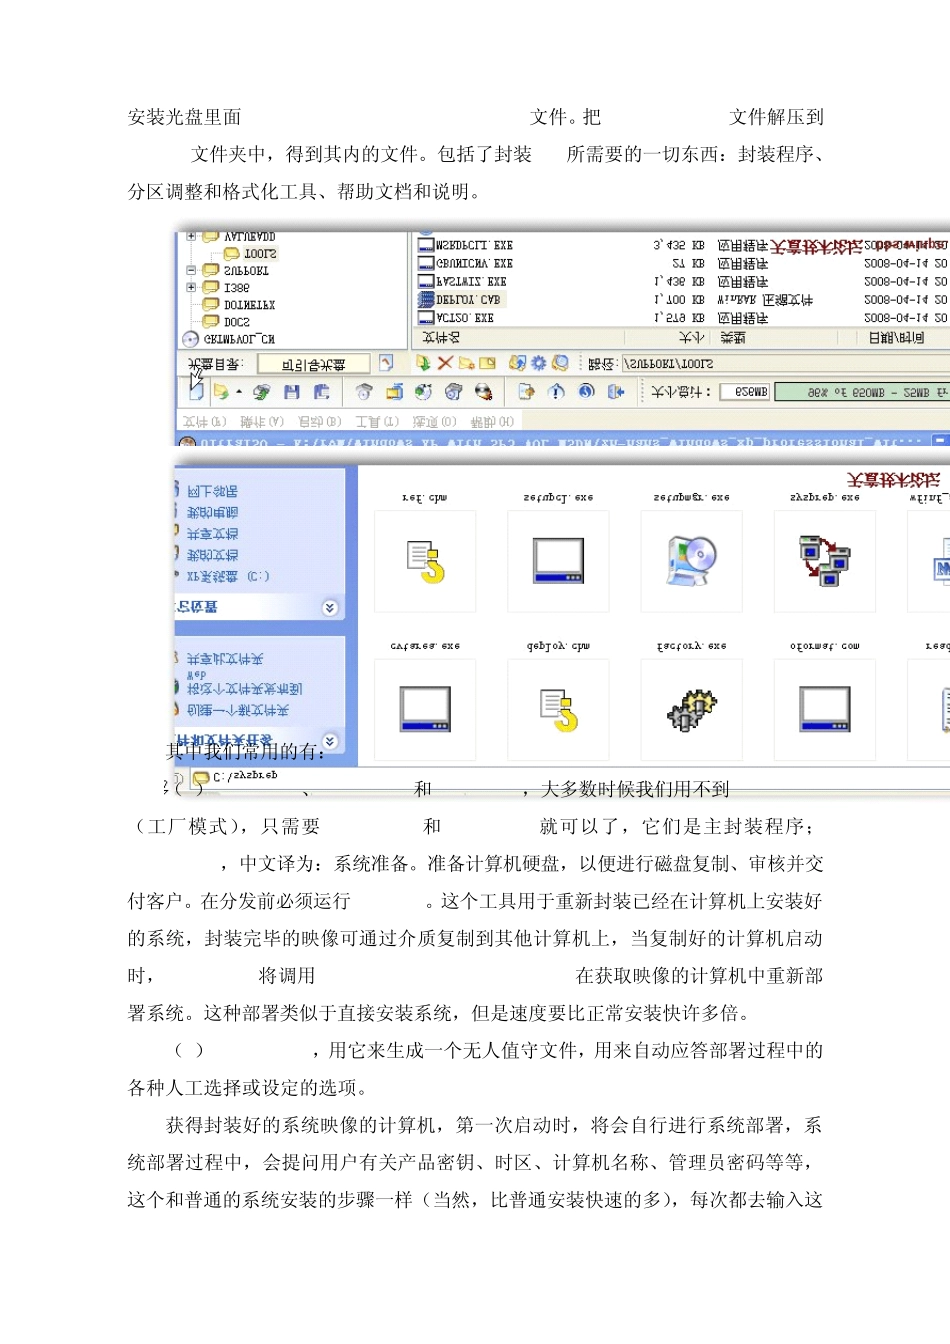Sort by 类型 column header
Image resolution: width=950 pixels, height=1344 pixels.
pos(734,338)
